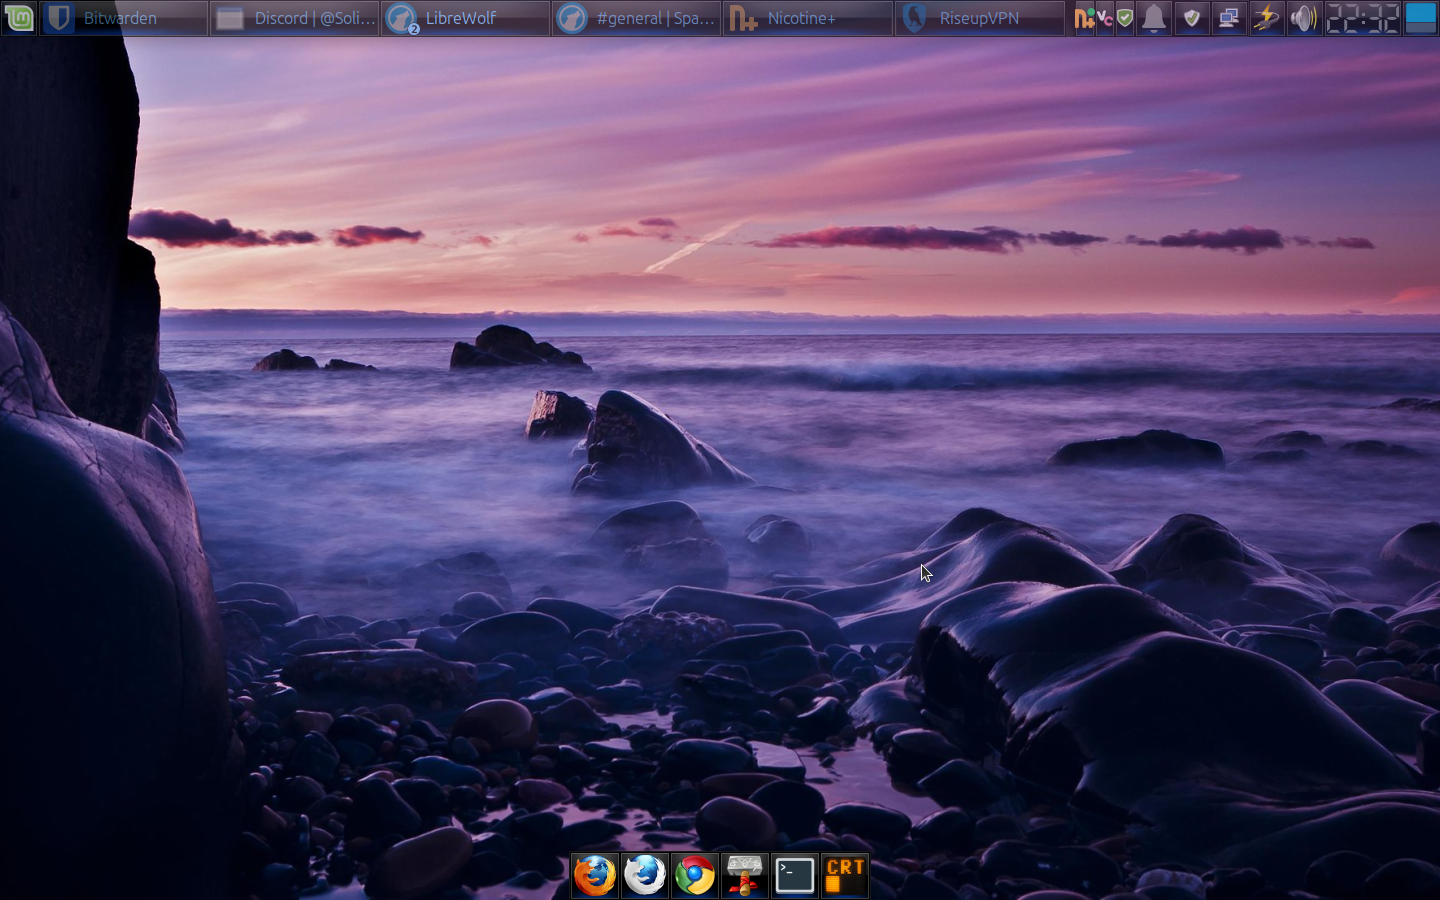This screenshot has width=1440, height=900.
Task: Click the VC tray icon
Action: 1105,18
